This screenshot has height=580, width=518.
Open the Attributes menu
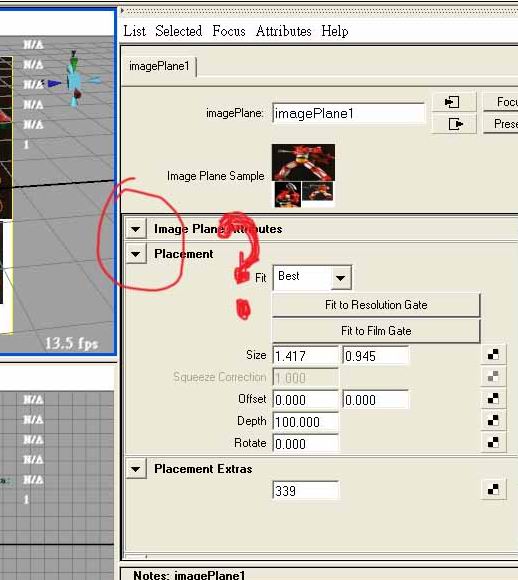[x=283, y=31]
